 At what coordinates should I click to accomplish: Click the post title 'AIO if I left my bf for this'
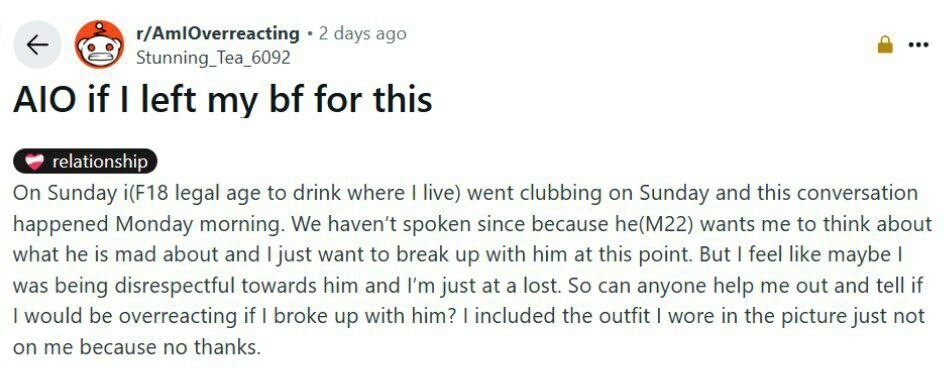[223, 100]
